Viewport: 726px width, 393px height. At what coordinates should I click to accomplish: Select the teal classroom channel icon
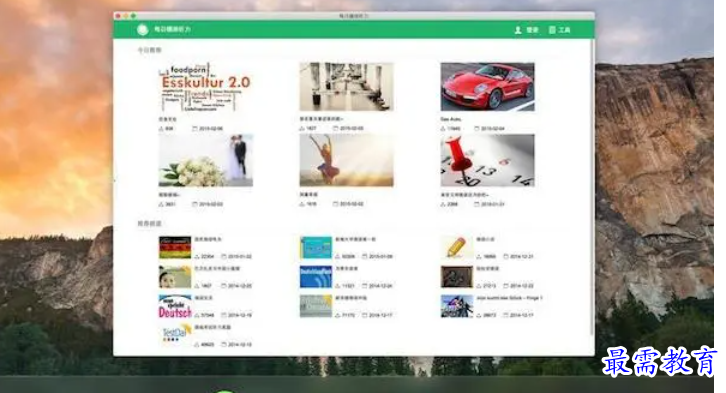(316, 248)
